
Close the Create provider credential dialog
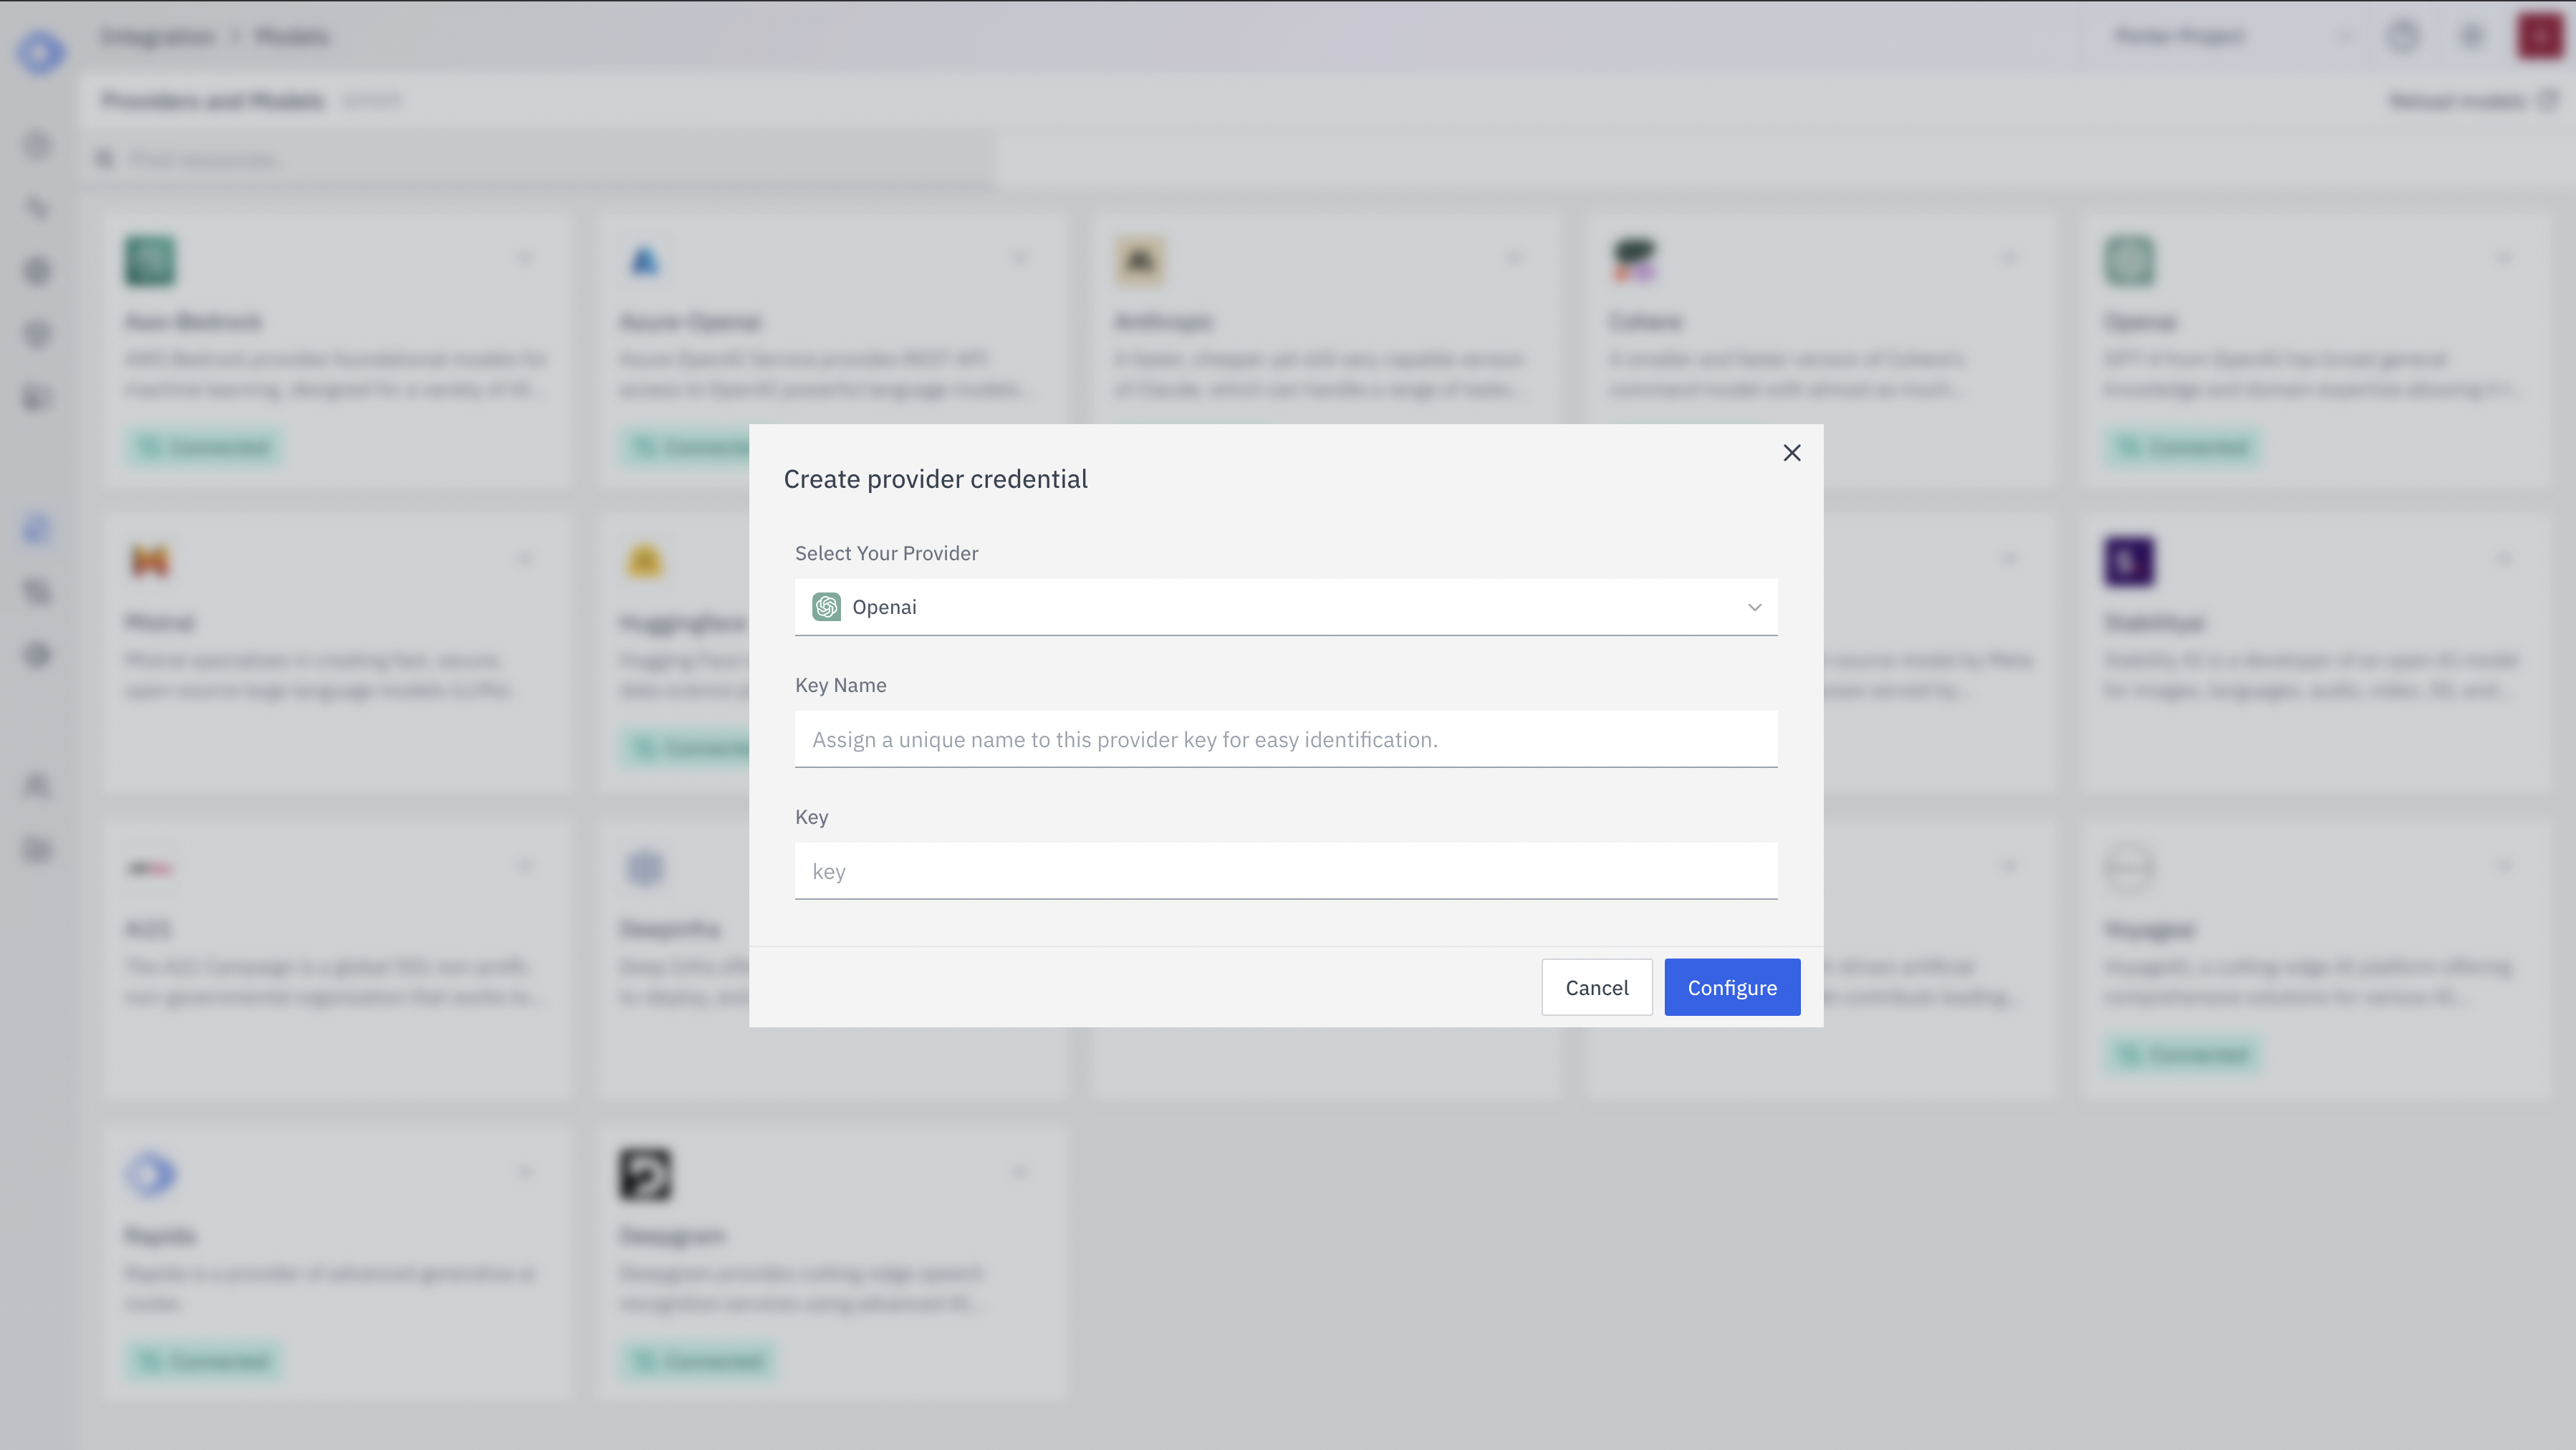tap(1791, 452)
